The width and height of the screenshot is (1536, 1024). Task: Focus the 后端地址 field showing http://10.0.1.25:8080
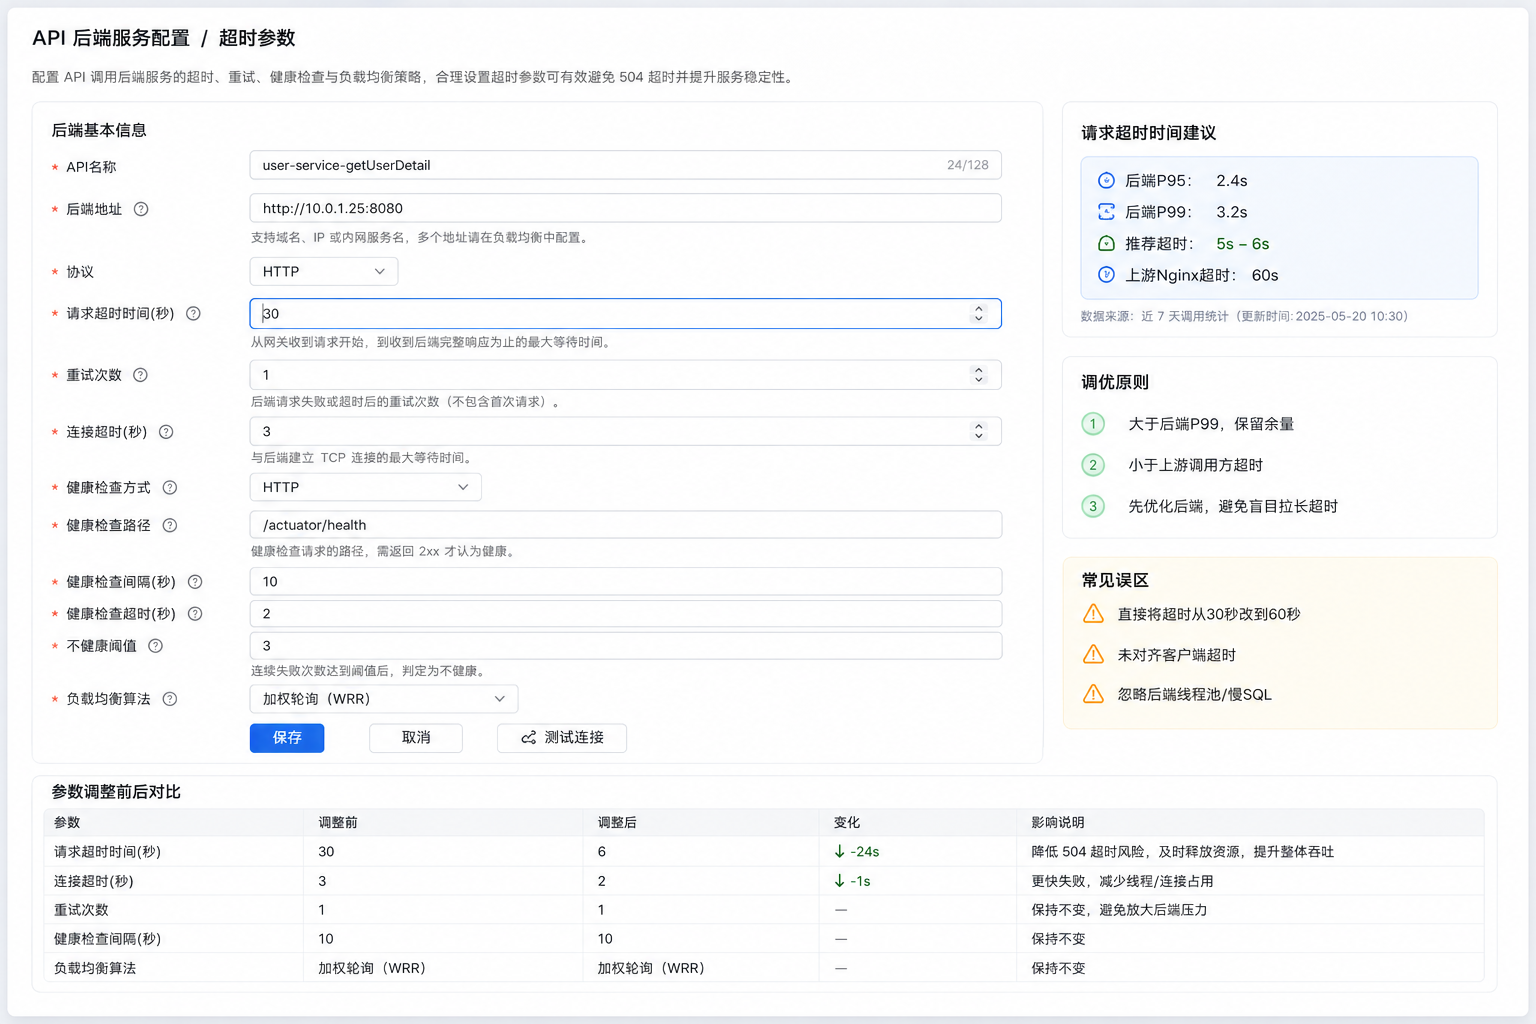click(x=625, y=208)
